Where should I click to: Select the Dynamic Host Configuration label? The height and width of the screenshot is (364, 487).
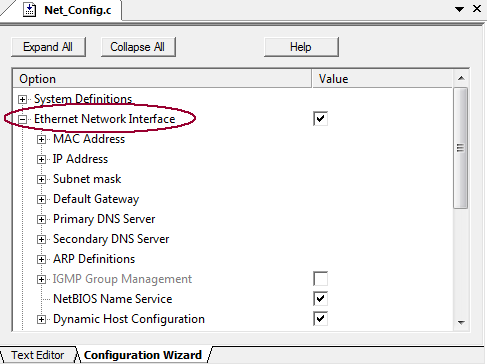129,319
